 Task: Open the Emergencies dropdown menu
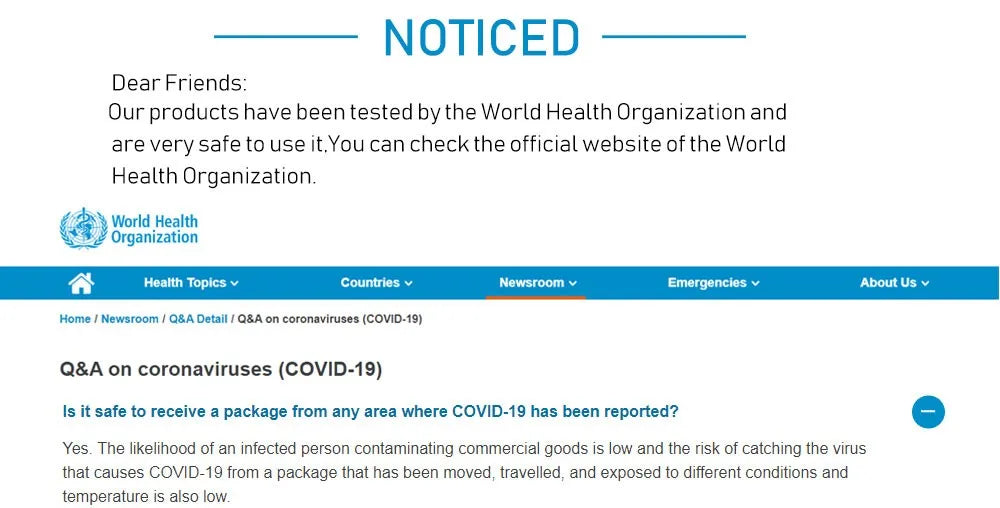(713, 283)
